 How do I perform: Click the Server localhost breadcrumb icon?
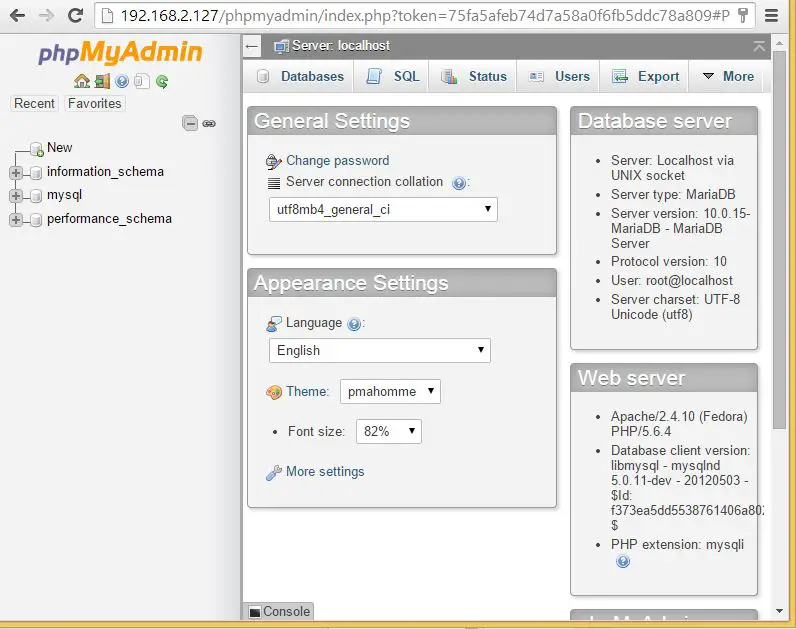[x=281, y=46]
